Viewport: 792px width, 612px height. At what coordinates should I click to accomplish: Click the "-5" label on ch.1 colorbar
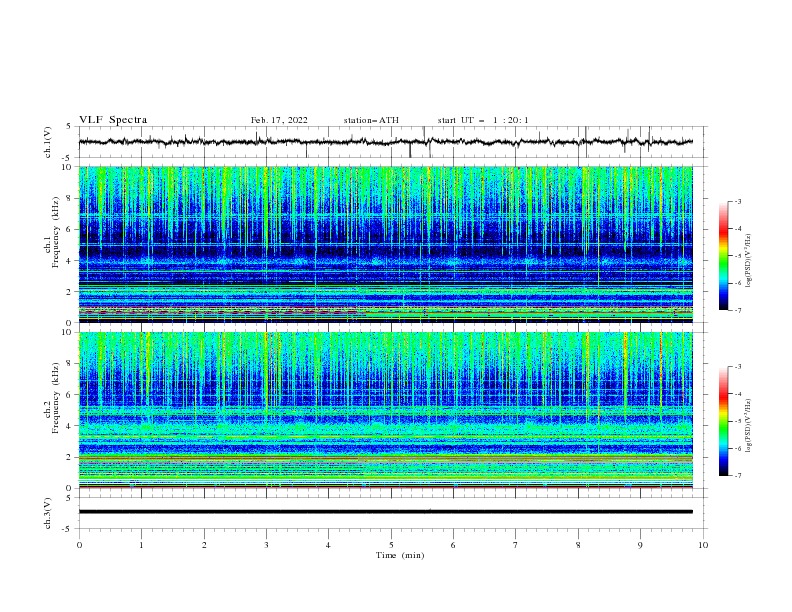737,256
